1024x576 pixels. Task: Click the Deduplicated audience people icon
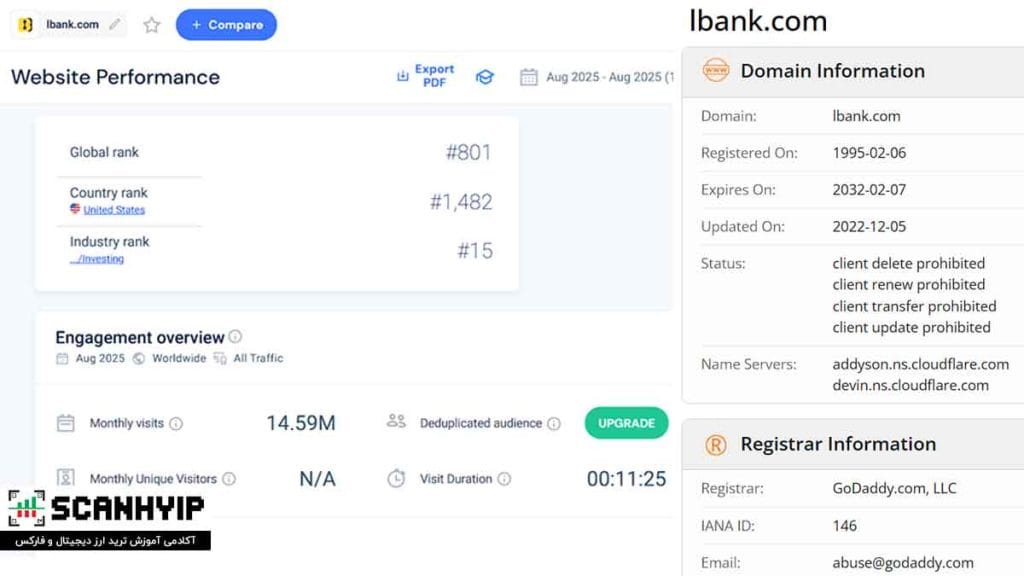click(x=396, y=421)
